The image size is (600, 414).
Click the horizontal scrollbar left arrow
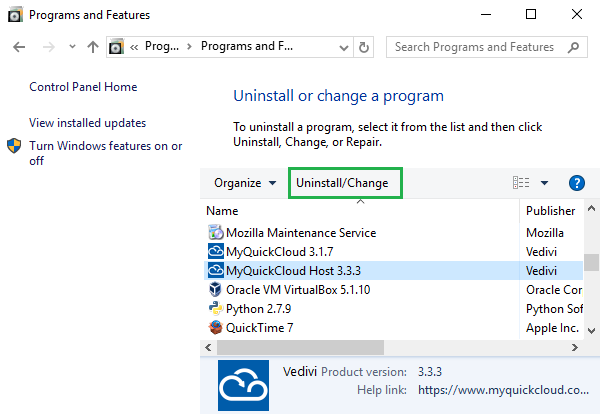tap(208, 347)
